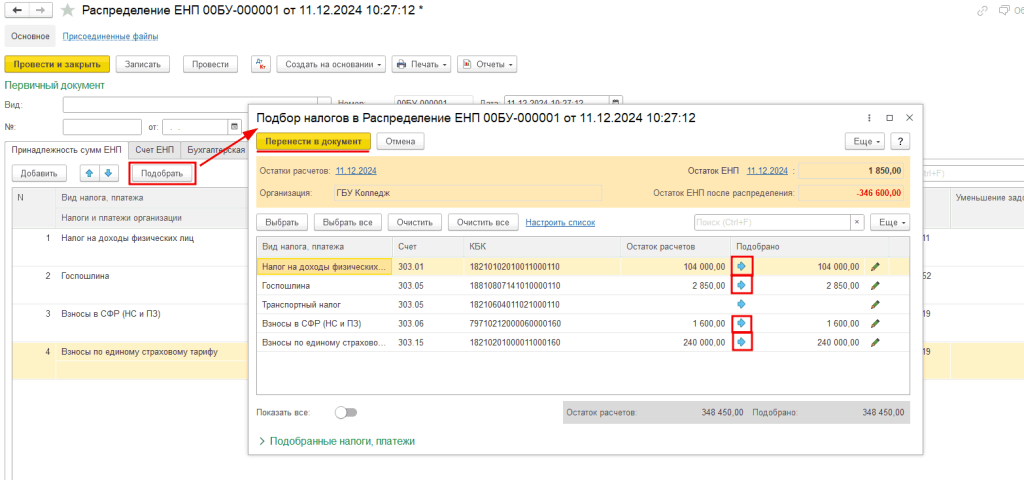This screenshot has height=480, width=1024.
Task: Move row up with blue up arrow
Action: [x=89, y=173]
